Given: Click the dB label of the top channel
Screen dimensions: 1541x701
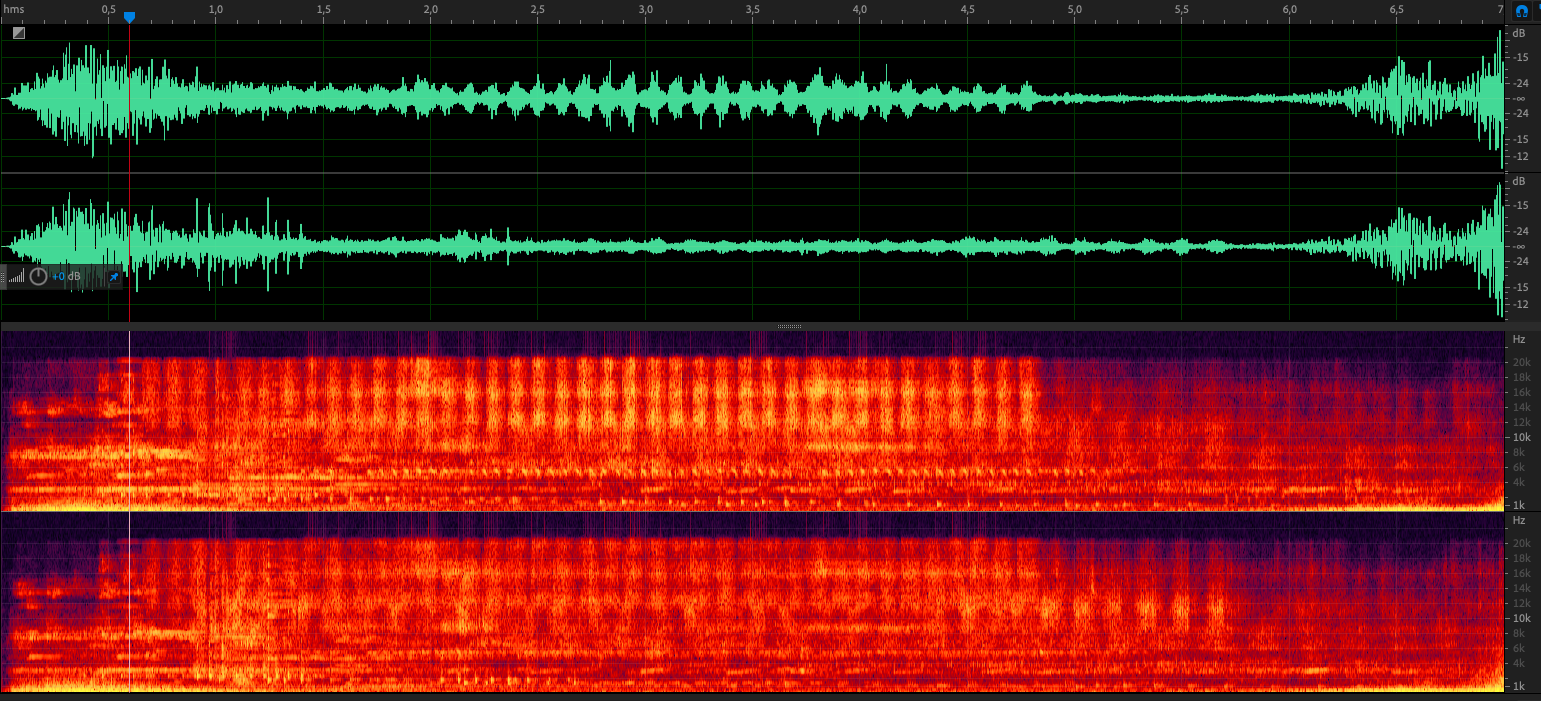Looking at the screenshot, I should coord(1519,33).
